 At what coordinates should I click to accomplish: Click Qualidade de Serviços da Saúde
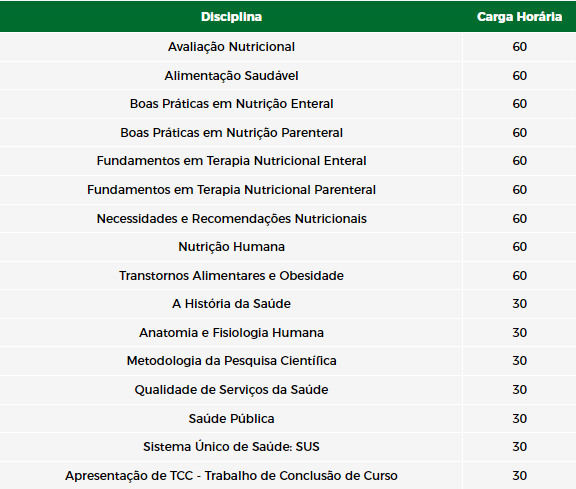(231, 390)
